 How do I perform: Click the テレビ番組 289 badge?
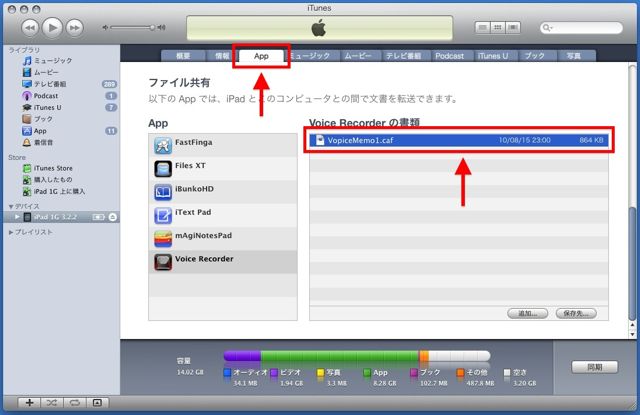click(x=109, y=84)
